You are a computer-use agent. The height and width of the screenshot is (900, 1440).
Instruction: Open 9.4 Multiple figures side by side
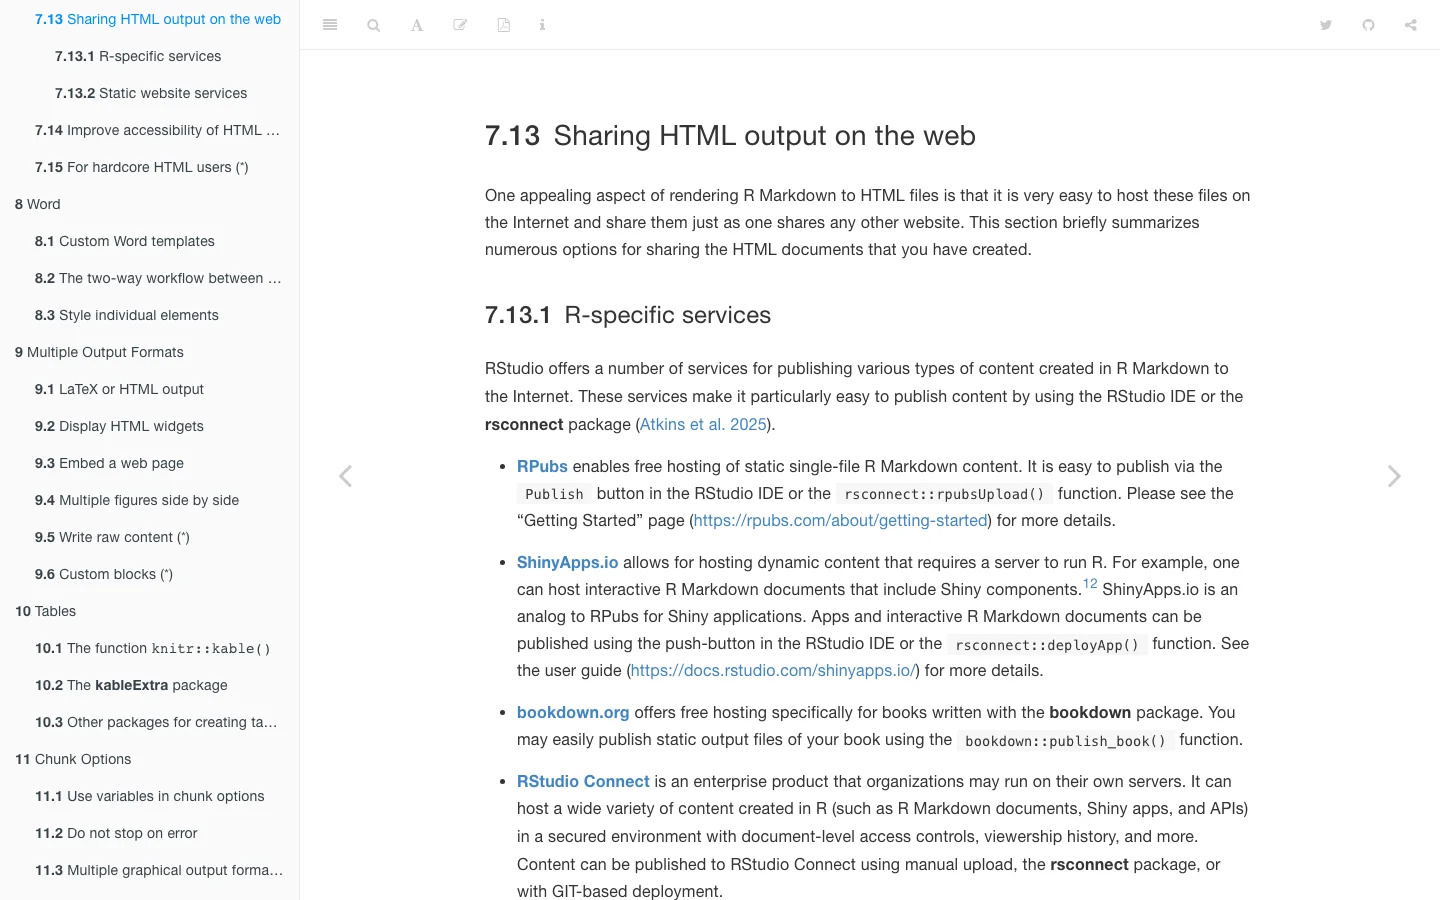click(x=137, y=500)
